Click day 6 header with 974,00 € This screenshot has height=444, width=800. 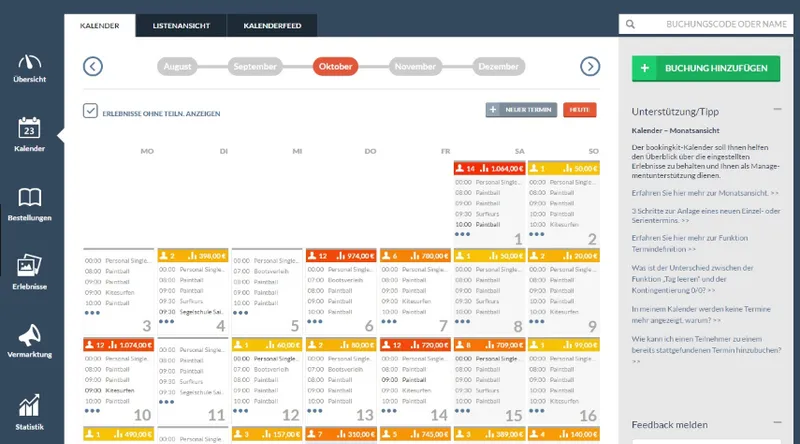341,255
